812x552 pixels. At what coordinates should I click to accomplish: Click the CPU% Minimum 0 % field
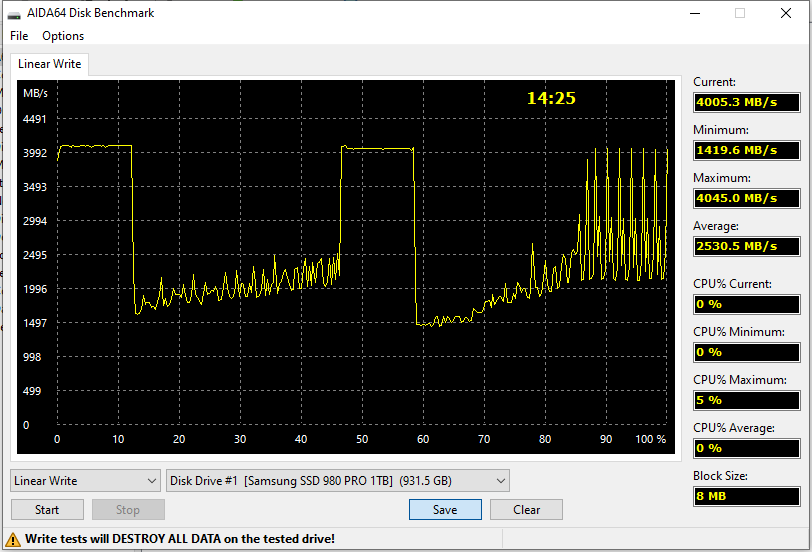tap(747, 352)
